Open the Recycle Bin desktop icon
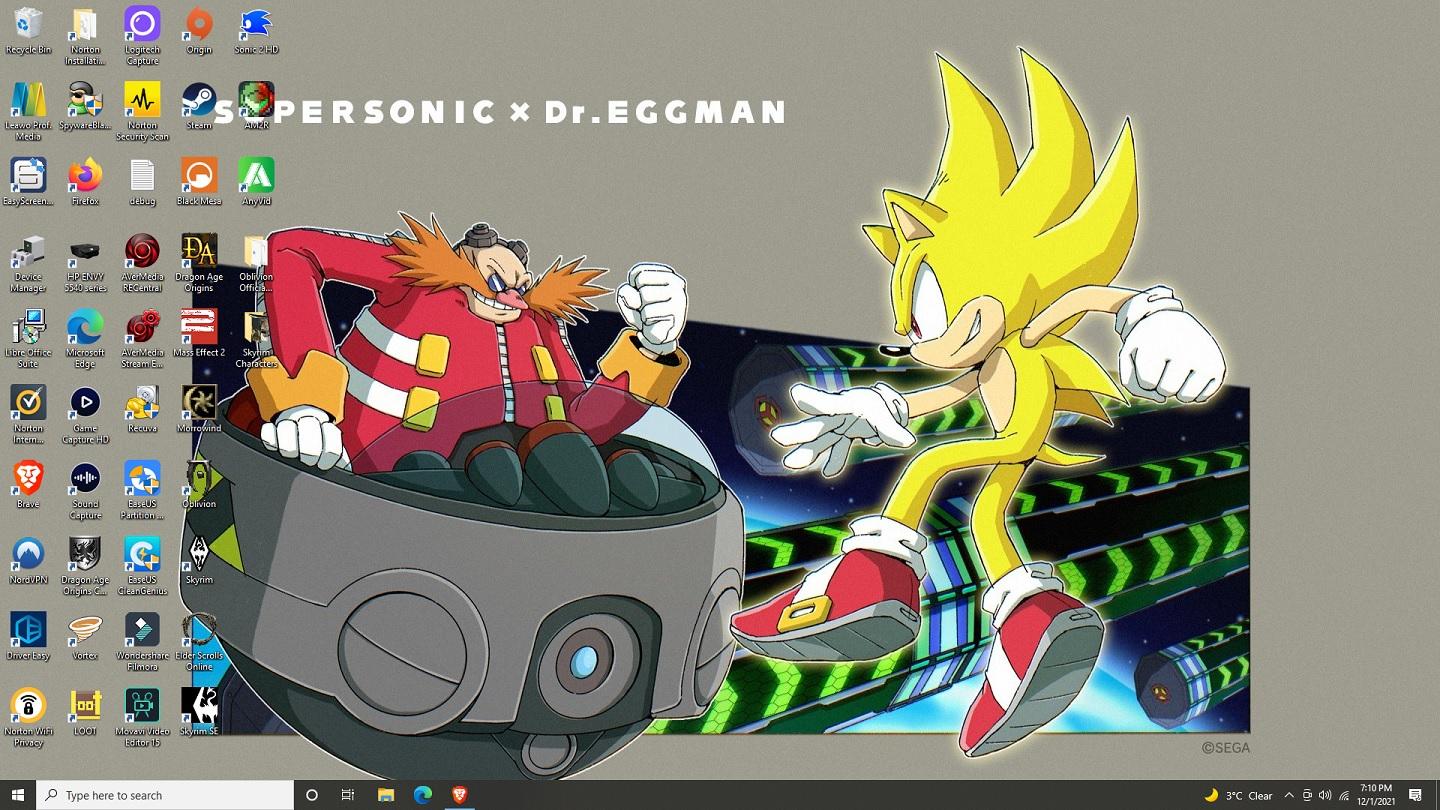 [x=28, y=30]
